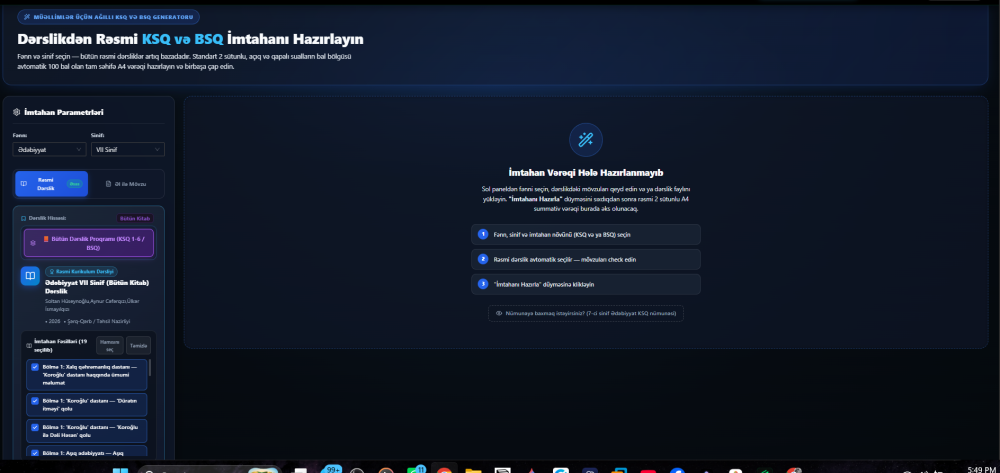The width and height of the screenshot is (1000, 473).
Task: Click the Bütün Kitab purple tag
Action: [x=135, y=218]
